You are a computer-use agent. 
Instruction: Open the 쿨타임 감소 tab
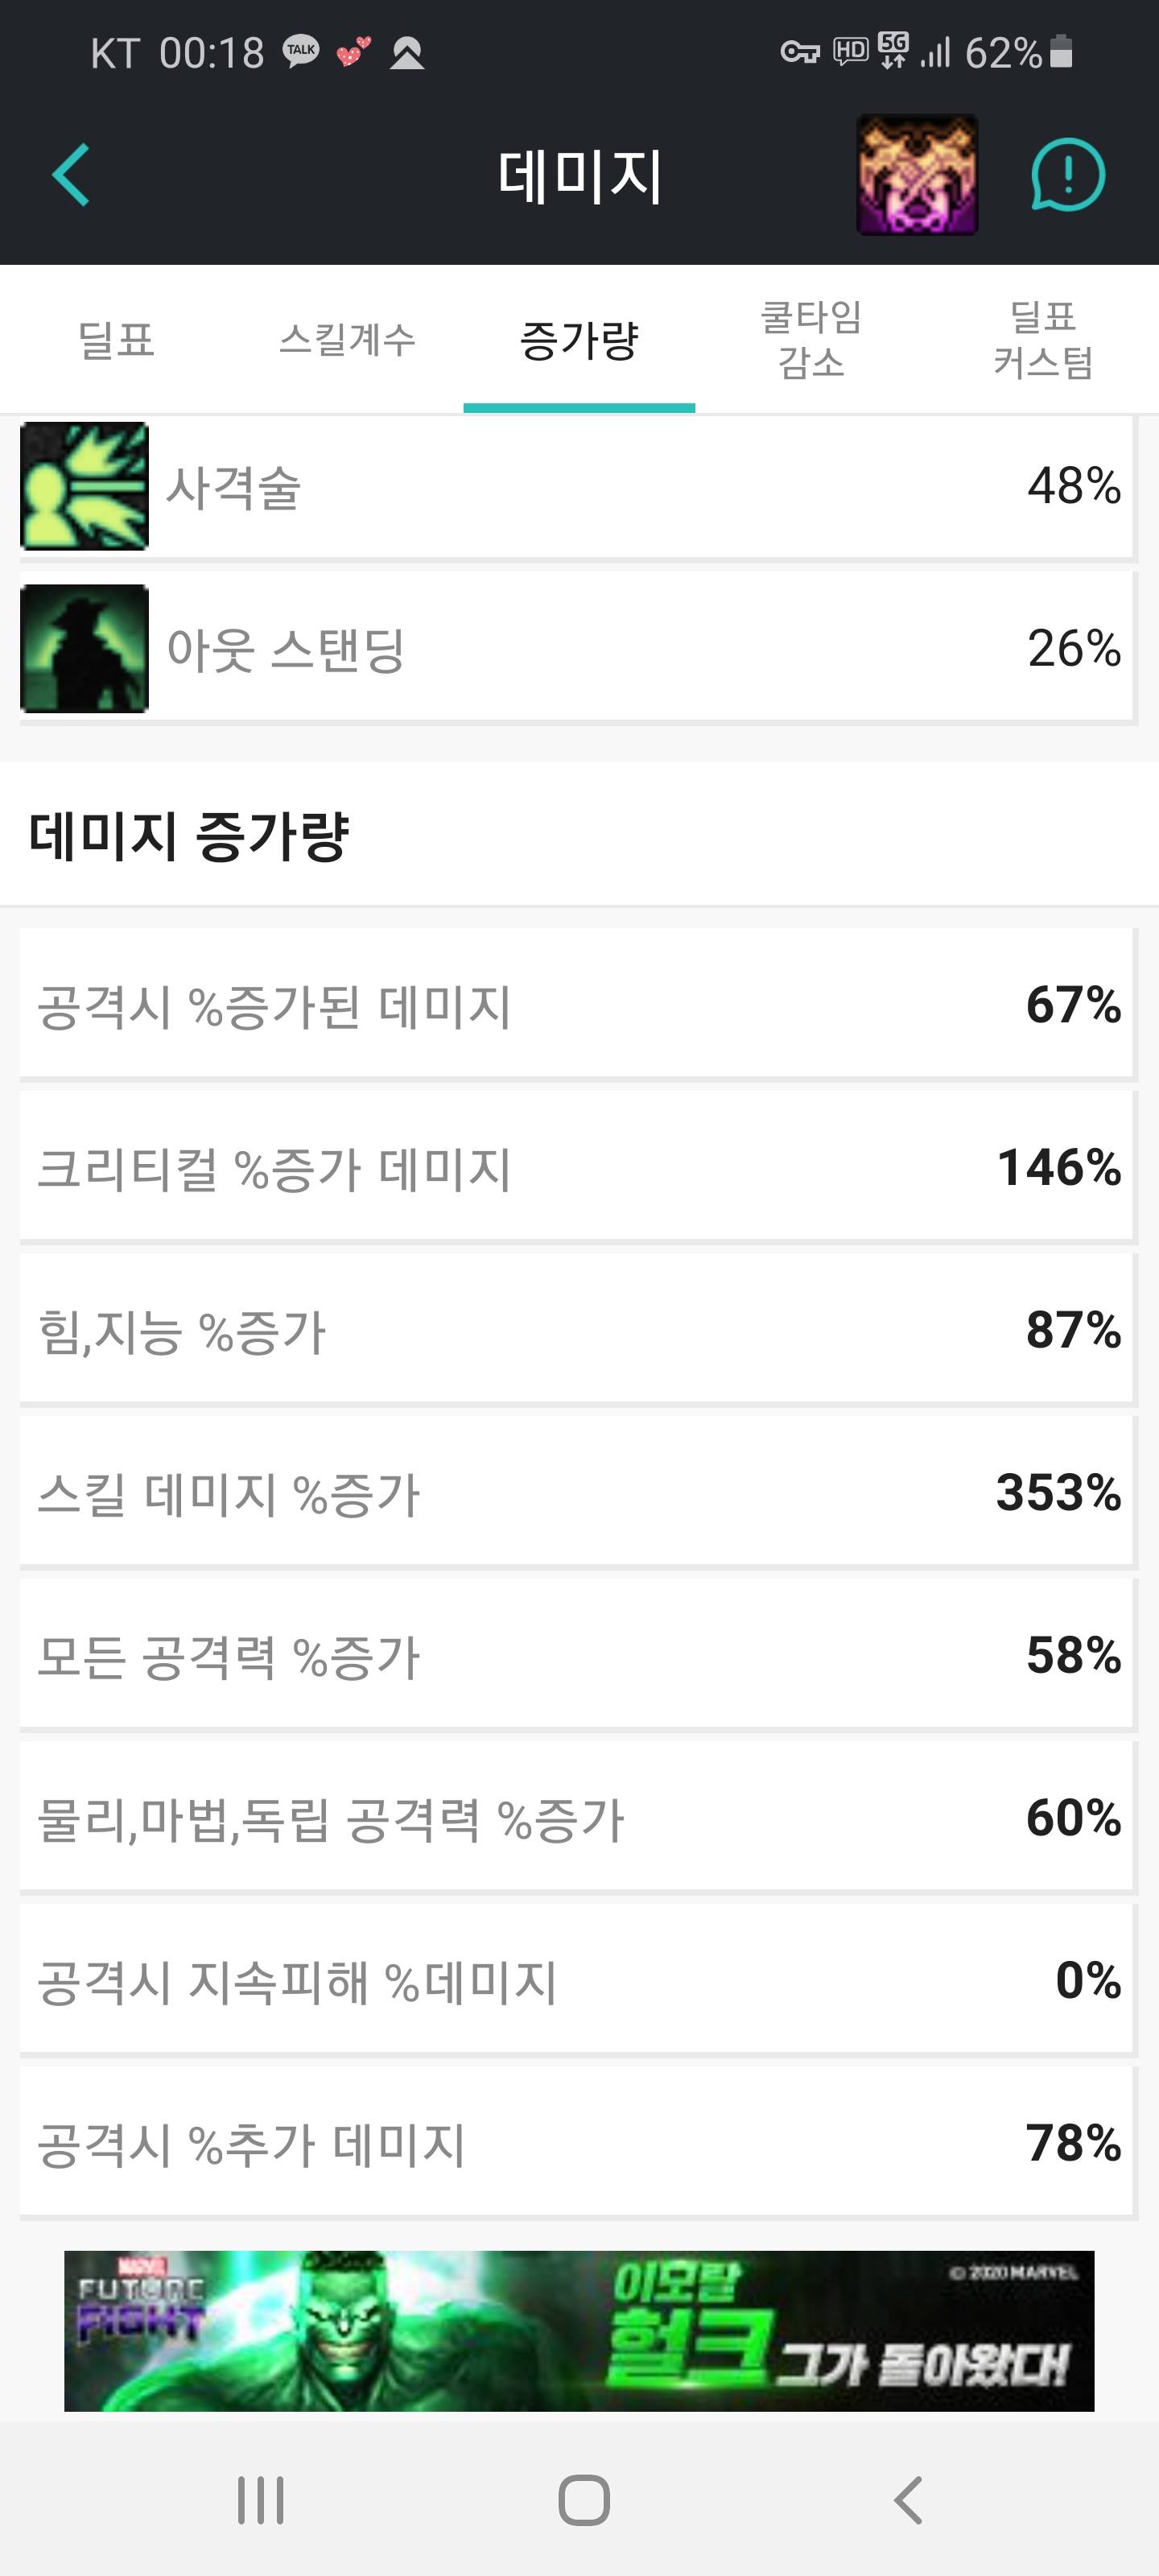coord(811,340)
